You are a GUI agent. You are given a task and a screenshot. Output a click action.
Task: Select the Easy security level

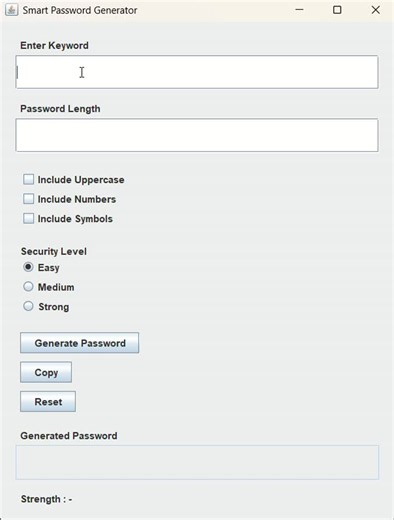pyautogui.click(x=28, y=267)
